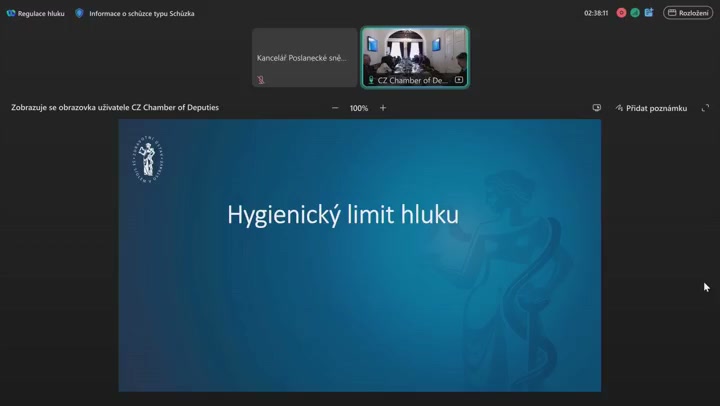Click the red recording indicator icon
720x406 pixels.
click(x=621, y=13)
